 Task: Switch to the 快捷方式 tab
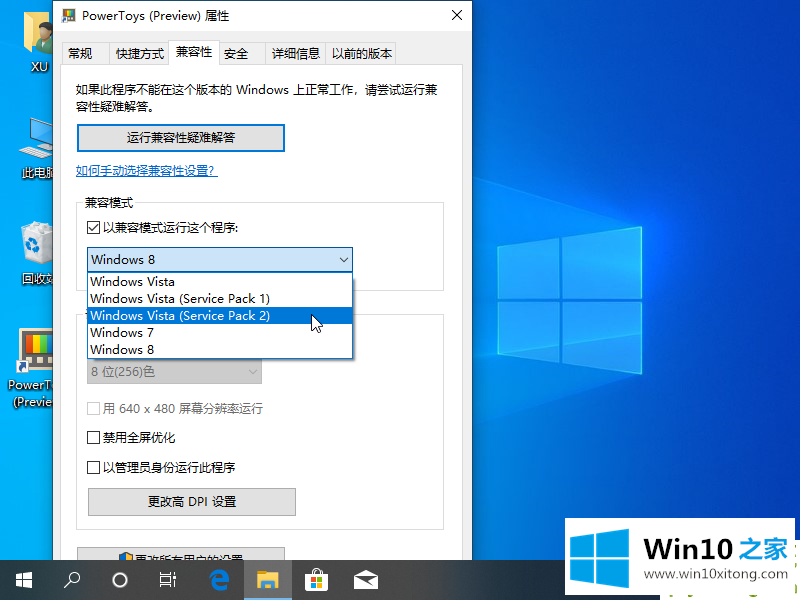tap(139, 54)
